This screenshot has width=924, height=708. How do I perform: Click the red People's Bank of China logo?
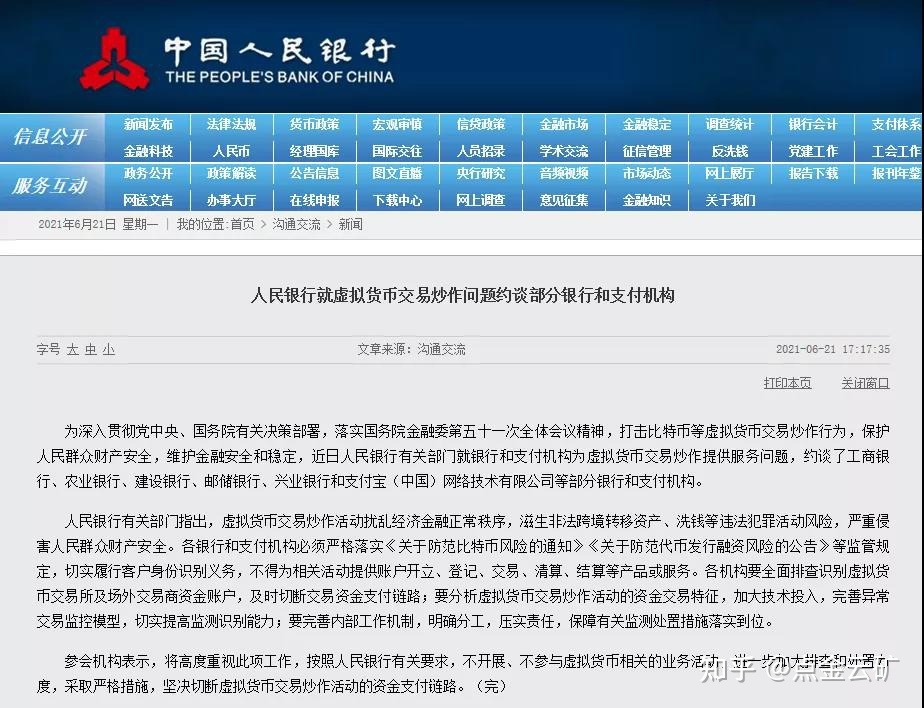pyautogui.click(x=114, y=60)
